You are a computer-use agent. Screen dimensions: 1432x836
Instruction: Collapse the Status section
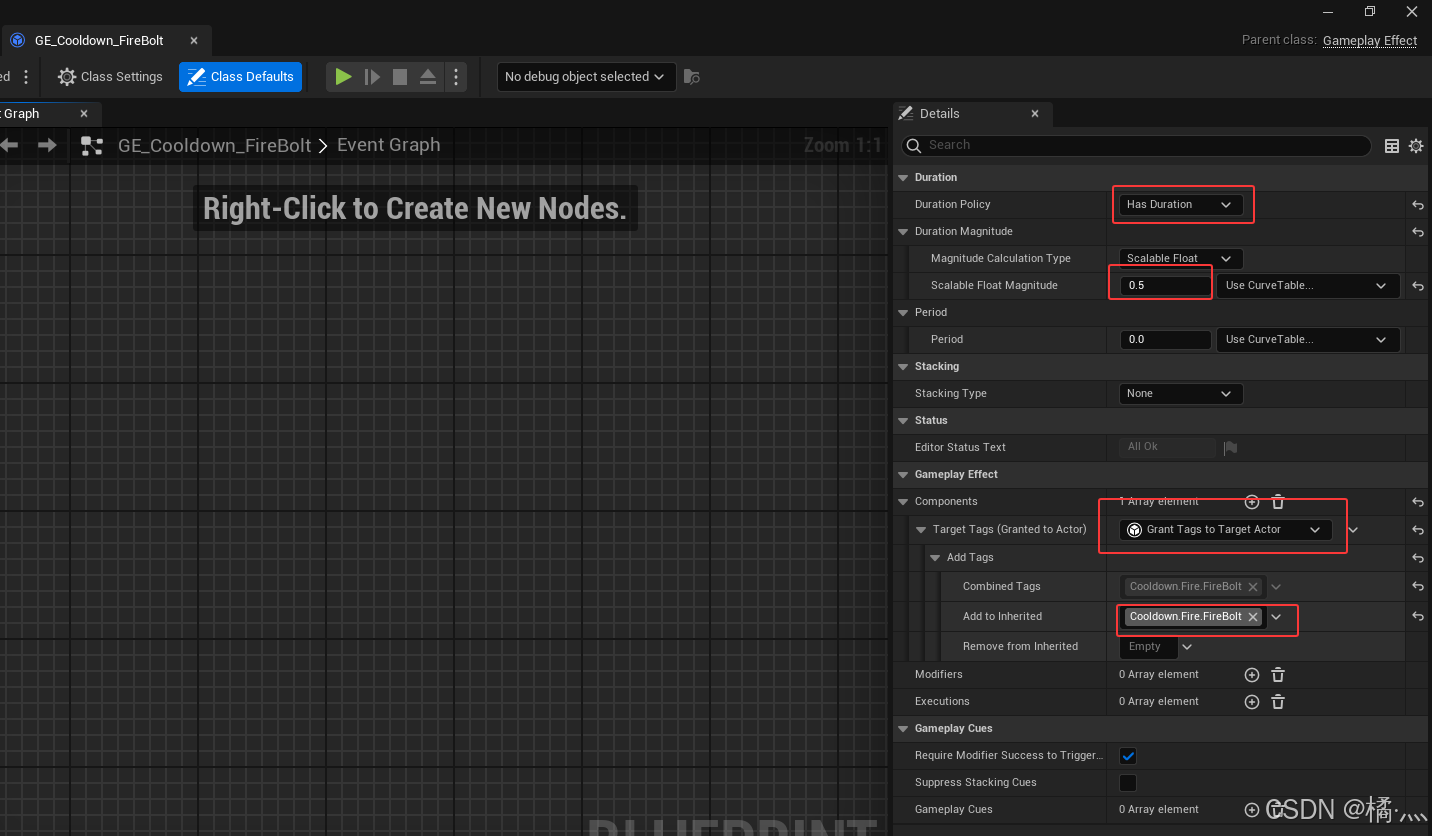(x=904, y=421)
